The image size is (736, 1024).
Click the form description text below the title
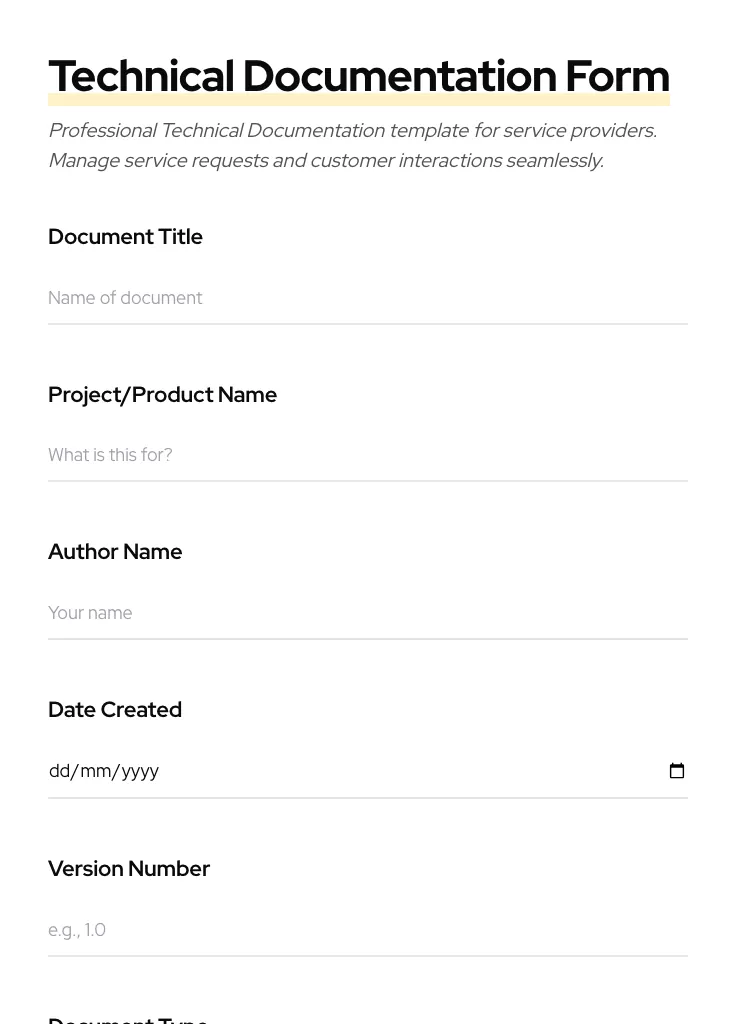click(352, 145)
